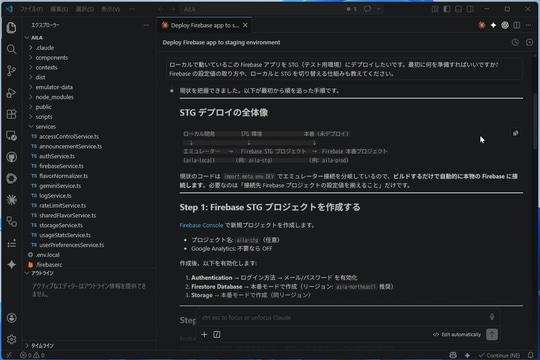Click the Claude icon in editor title bar
Screen dimensions: 540x360
point(482,25)
